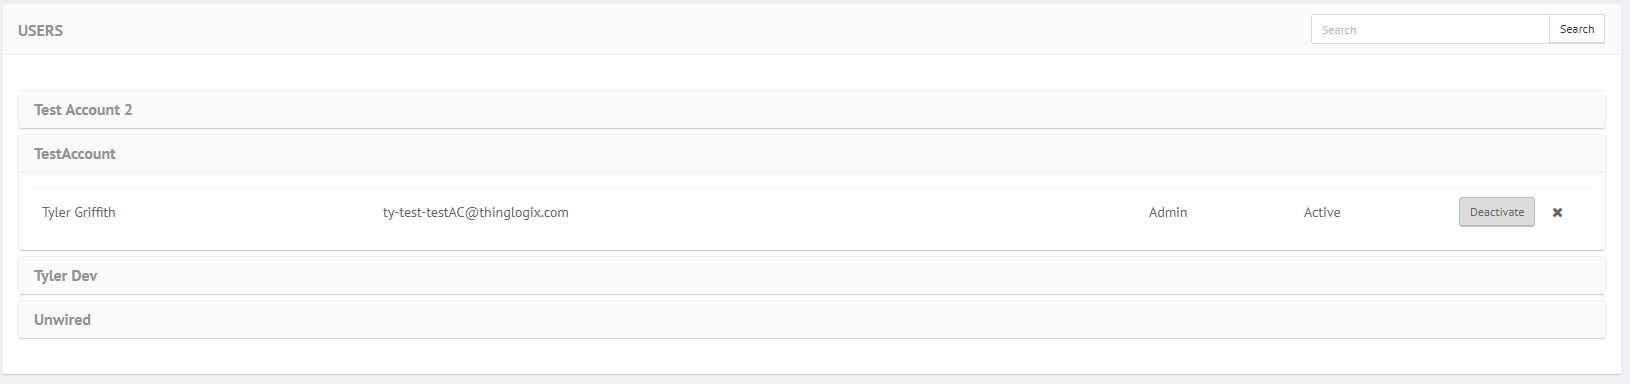This screenshot has width=1630, height=384.
Task: Click the ty-test-testAC@thinglogix.com email address
Action: [476, 212]
